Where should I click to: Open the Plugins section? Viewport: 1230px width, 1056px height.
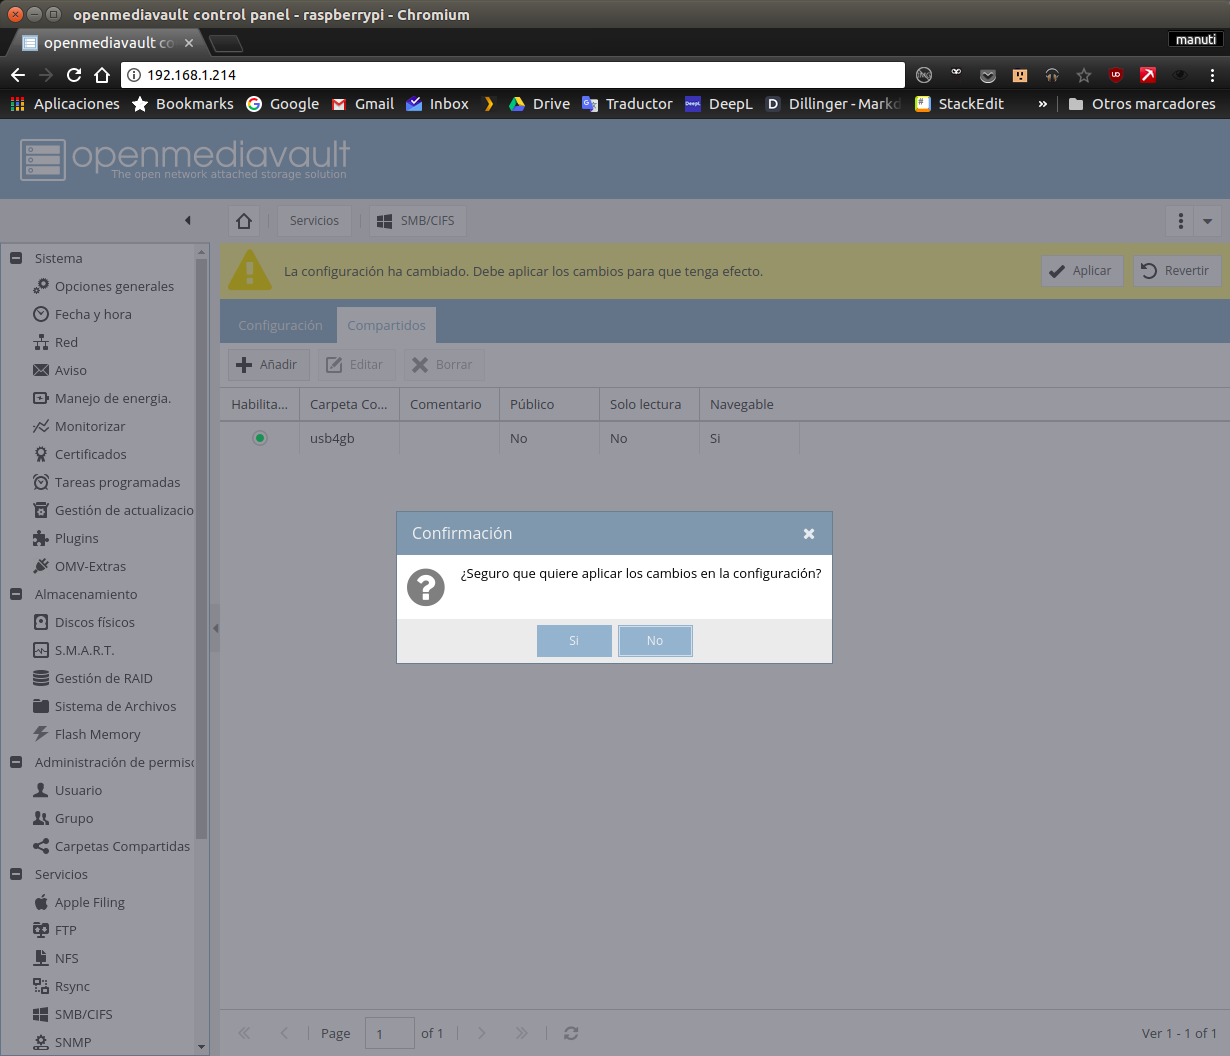[x=76, y=538]
